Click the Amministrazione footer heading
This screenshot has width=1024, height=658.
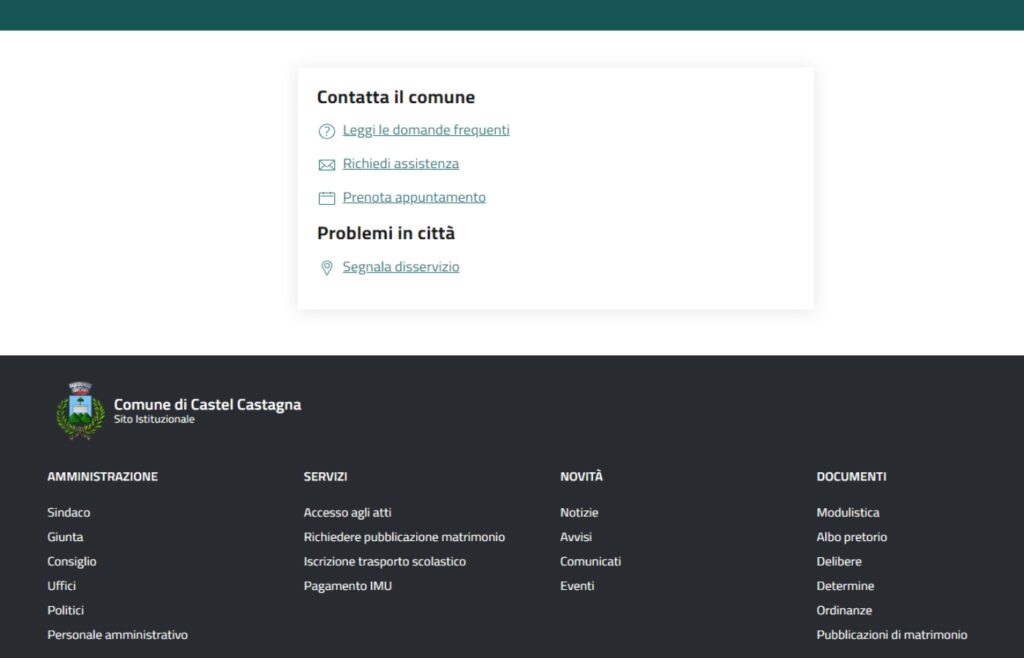click(x=102, y=477)
